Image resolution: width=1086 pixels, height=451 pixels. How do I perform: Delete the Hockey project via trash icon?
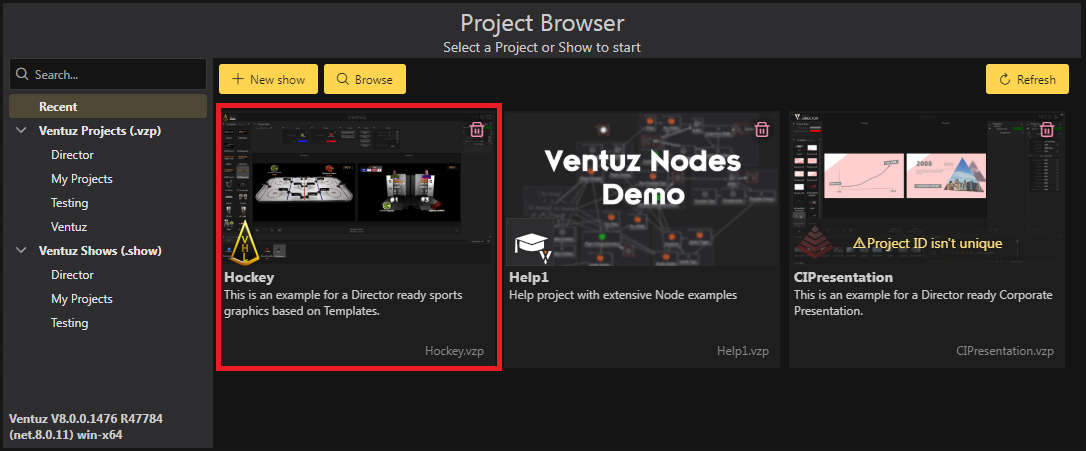click(477, 129)
